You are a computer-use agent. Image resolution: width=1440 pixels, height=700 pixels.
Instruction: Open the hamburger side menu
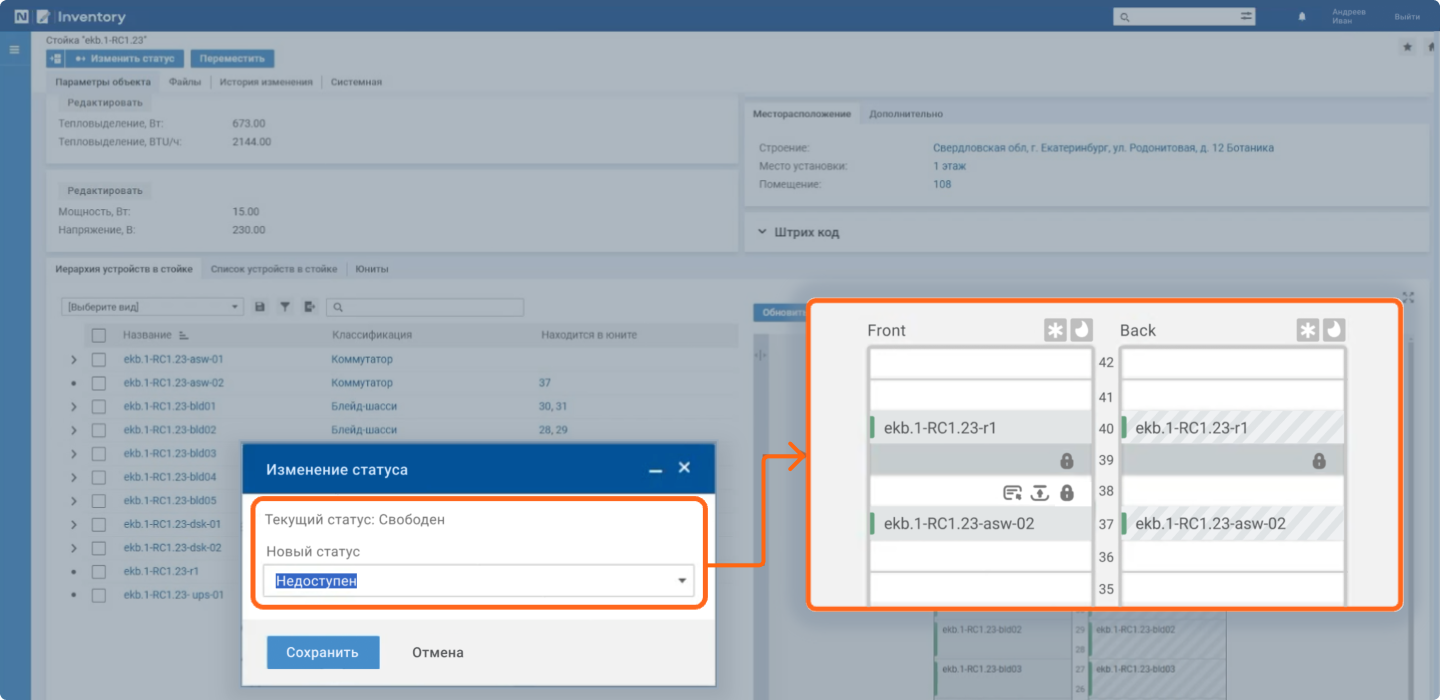click(14, 49)
